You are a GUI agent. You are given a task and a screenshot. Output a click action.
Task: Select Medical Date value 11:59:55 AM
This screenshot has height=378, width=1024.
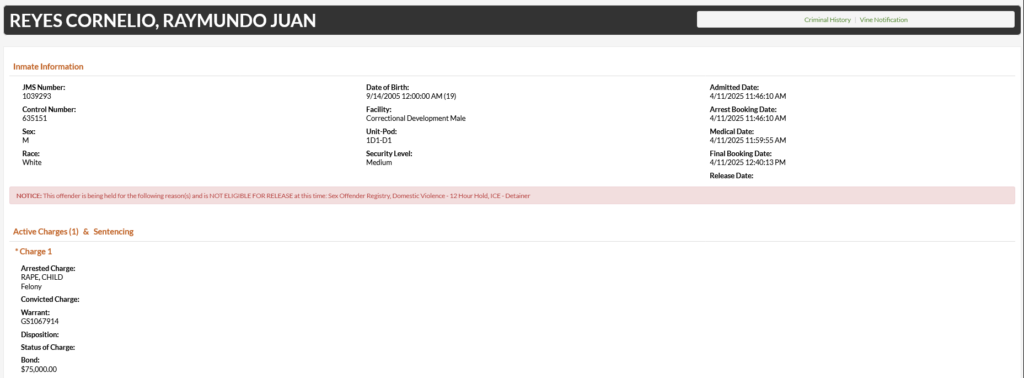(765, 140)
